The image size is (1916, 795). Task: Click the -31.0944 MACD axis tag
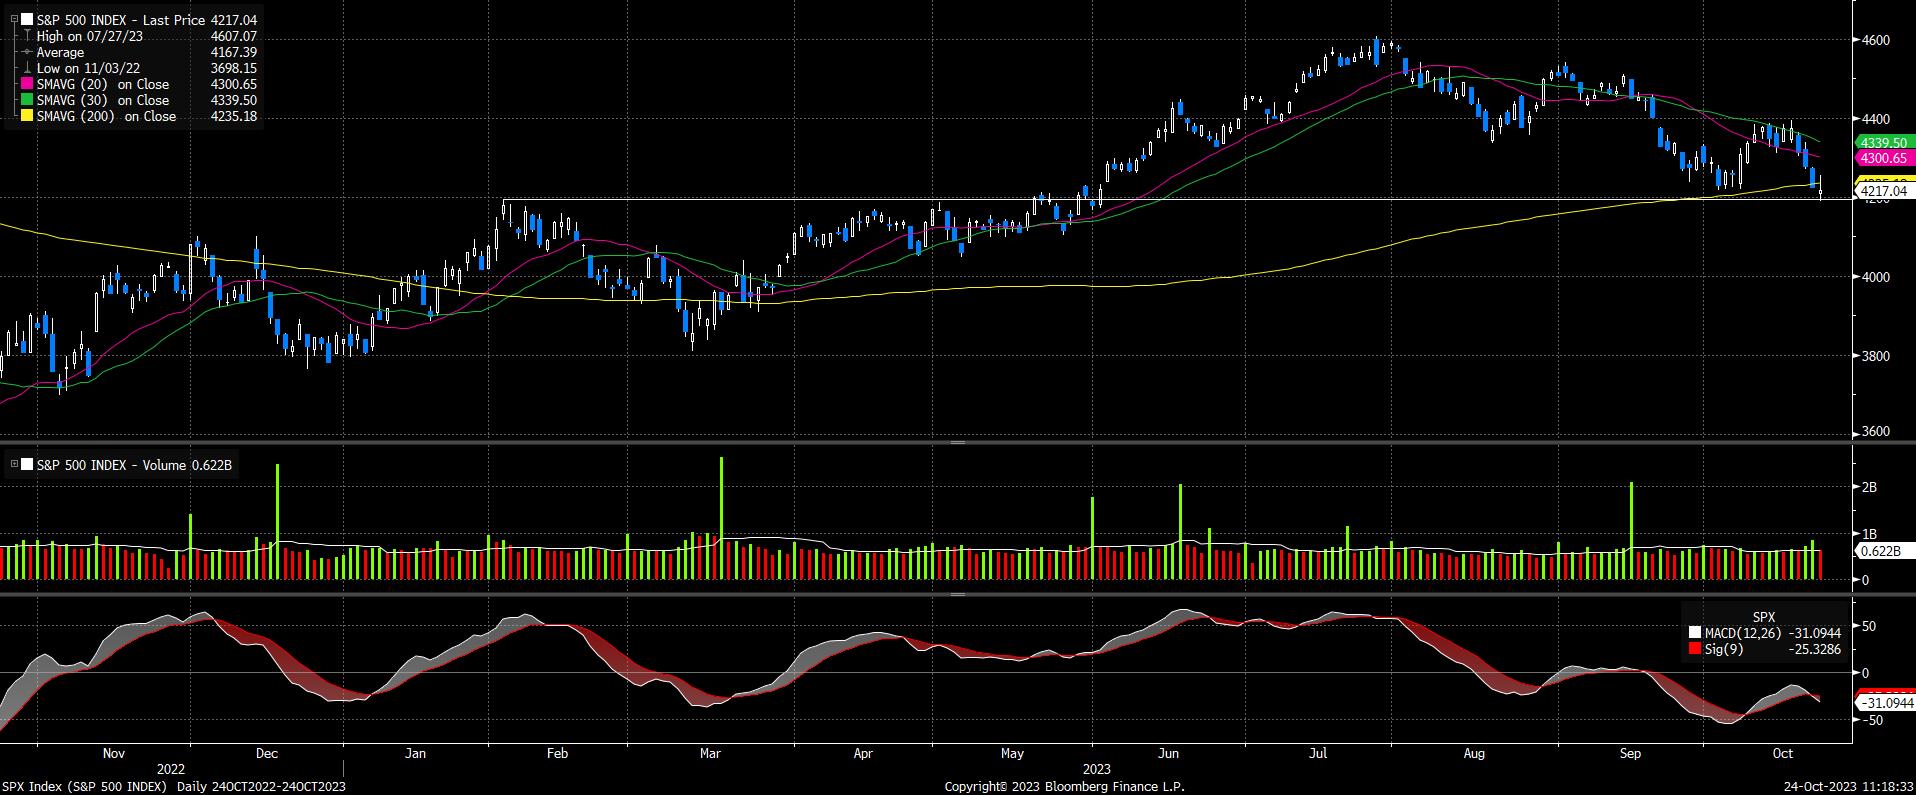(1885, 704)
